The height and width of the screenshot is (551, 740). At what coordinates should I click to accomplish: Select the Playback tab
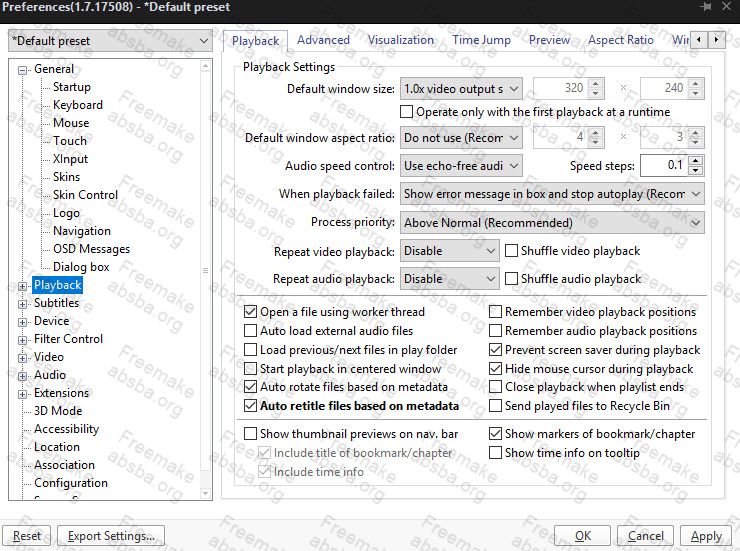[255, 41]
